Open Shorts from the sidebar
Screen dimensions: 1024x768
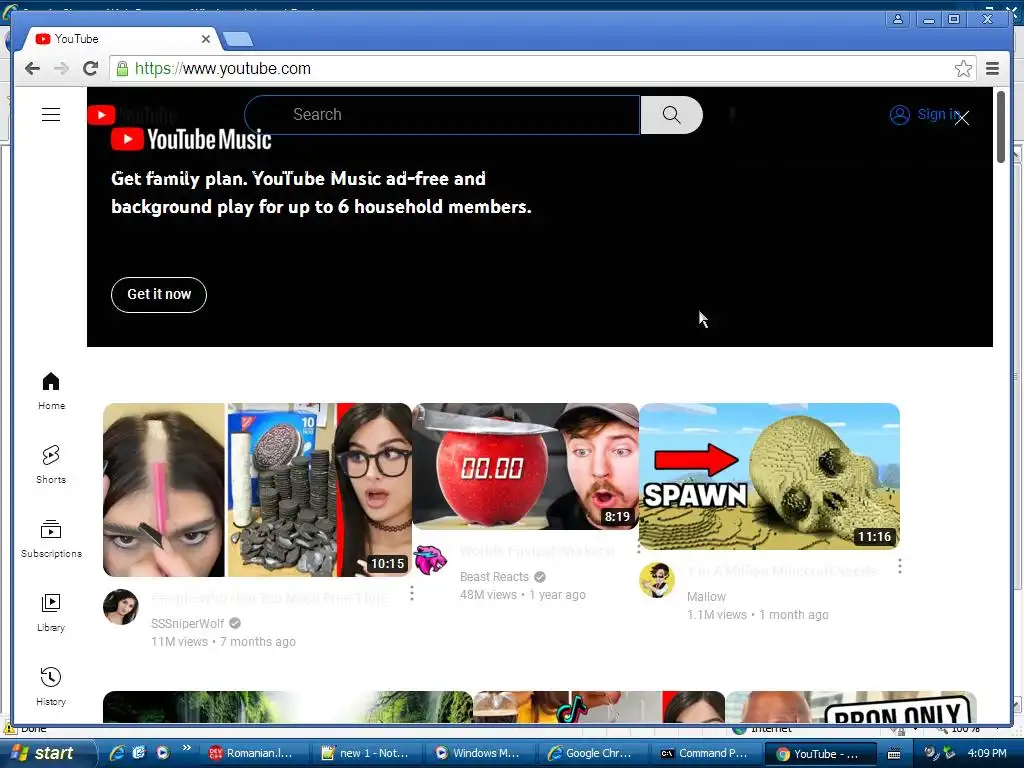[x=51, y=464]
